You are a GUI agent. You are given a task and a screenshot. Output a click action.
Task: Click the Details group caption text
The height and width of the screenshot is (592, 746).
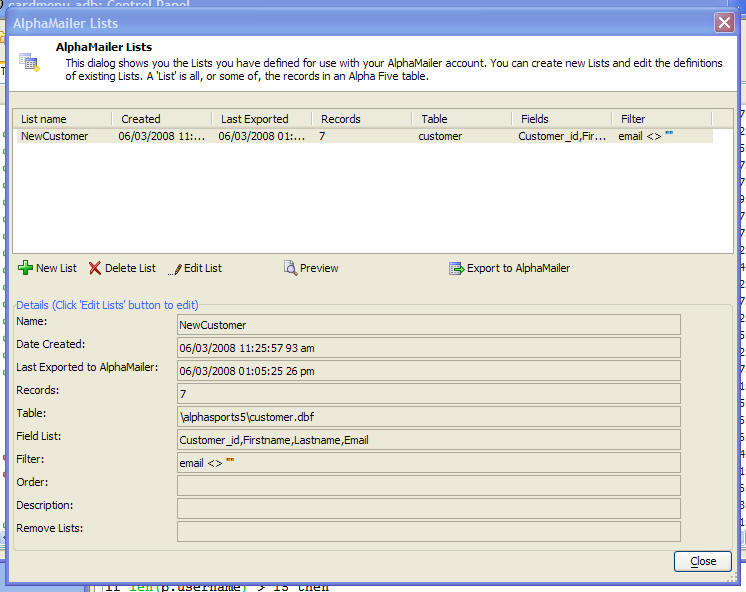click(107, 305)
